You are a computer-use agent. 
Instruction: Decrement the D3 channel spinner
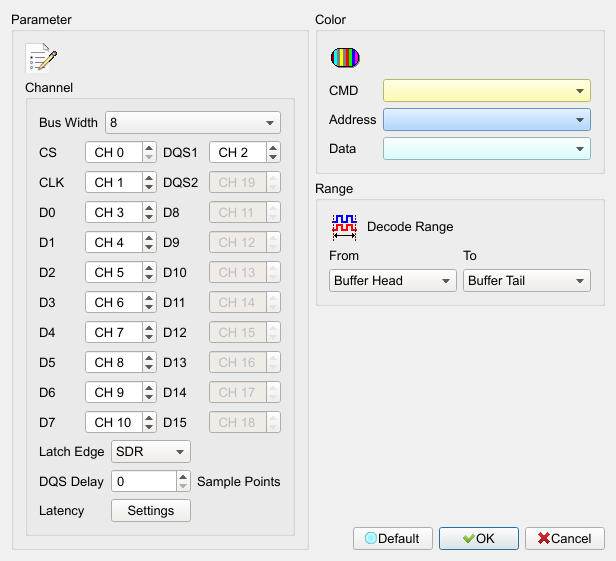pyautogui.click(x=149, y=307)
